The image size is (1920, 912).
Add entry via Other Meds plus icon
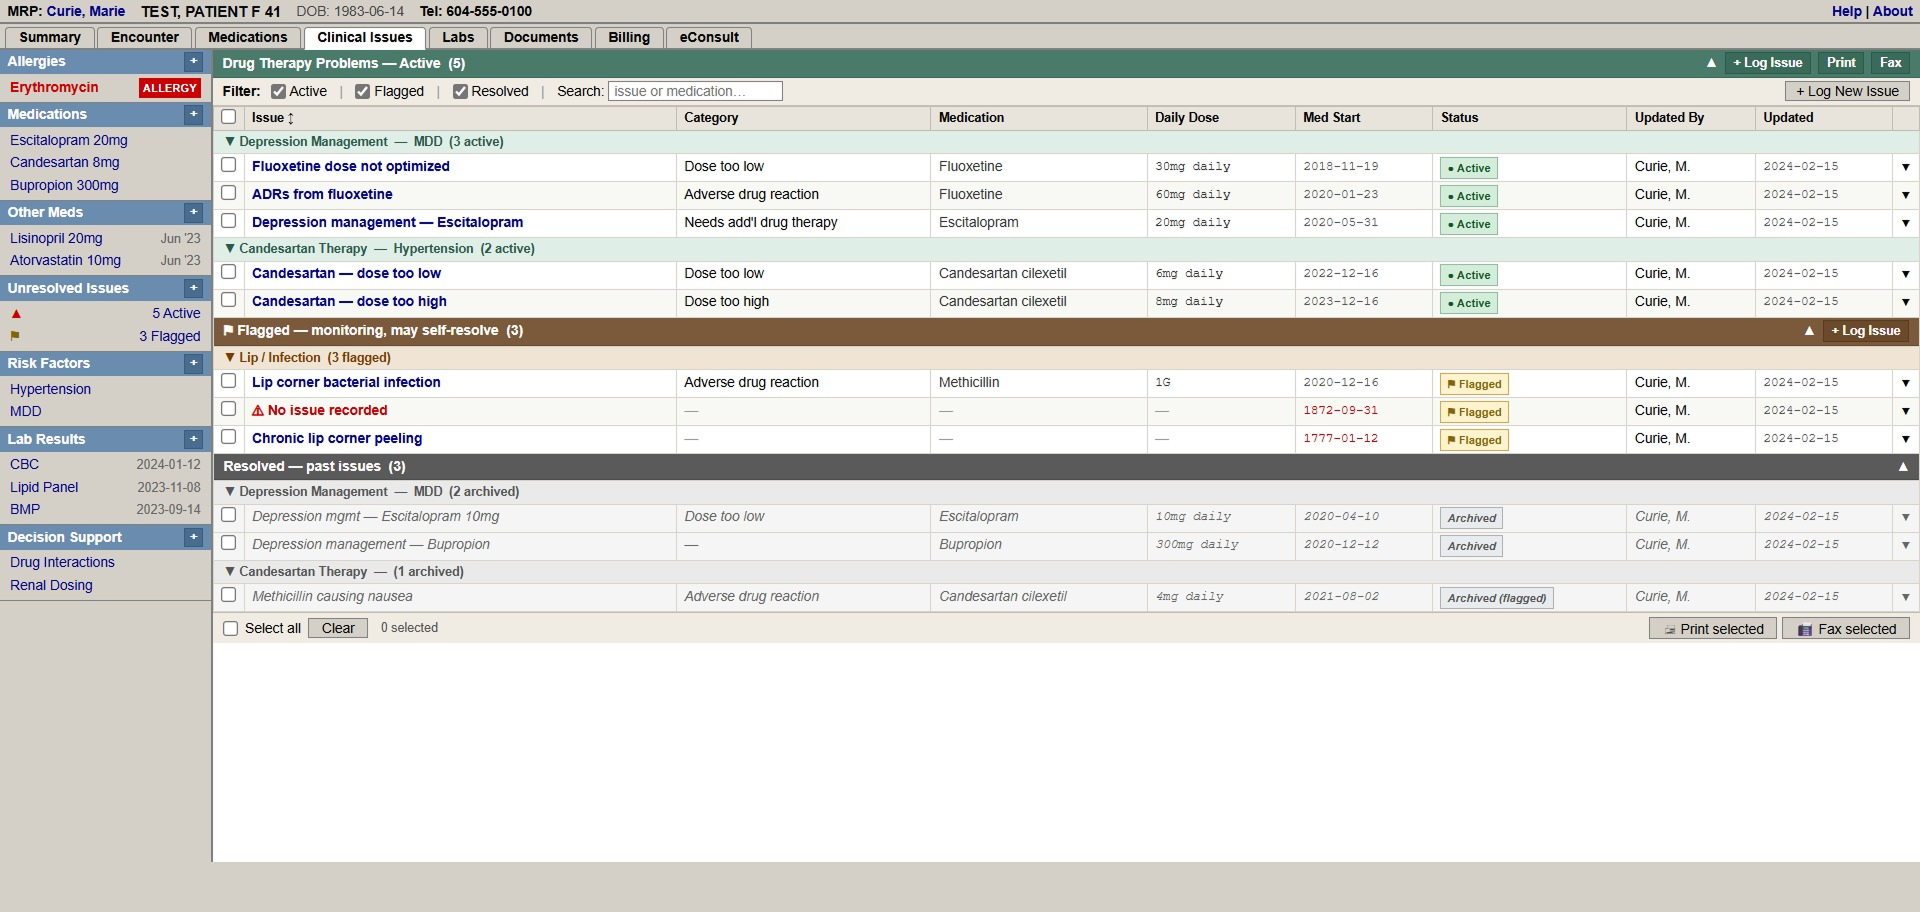[x=194, y=213]
